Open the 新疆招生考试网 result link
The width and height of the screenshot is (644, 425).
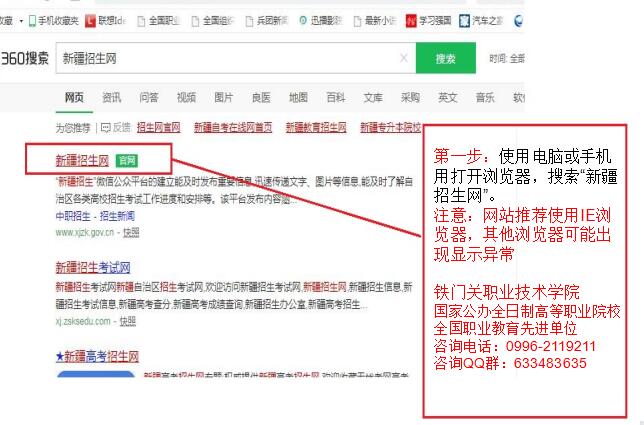point(93,267)
